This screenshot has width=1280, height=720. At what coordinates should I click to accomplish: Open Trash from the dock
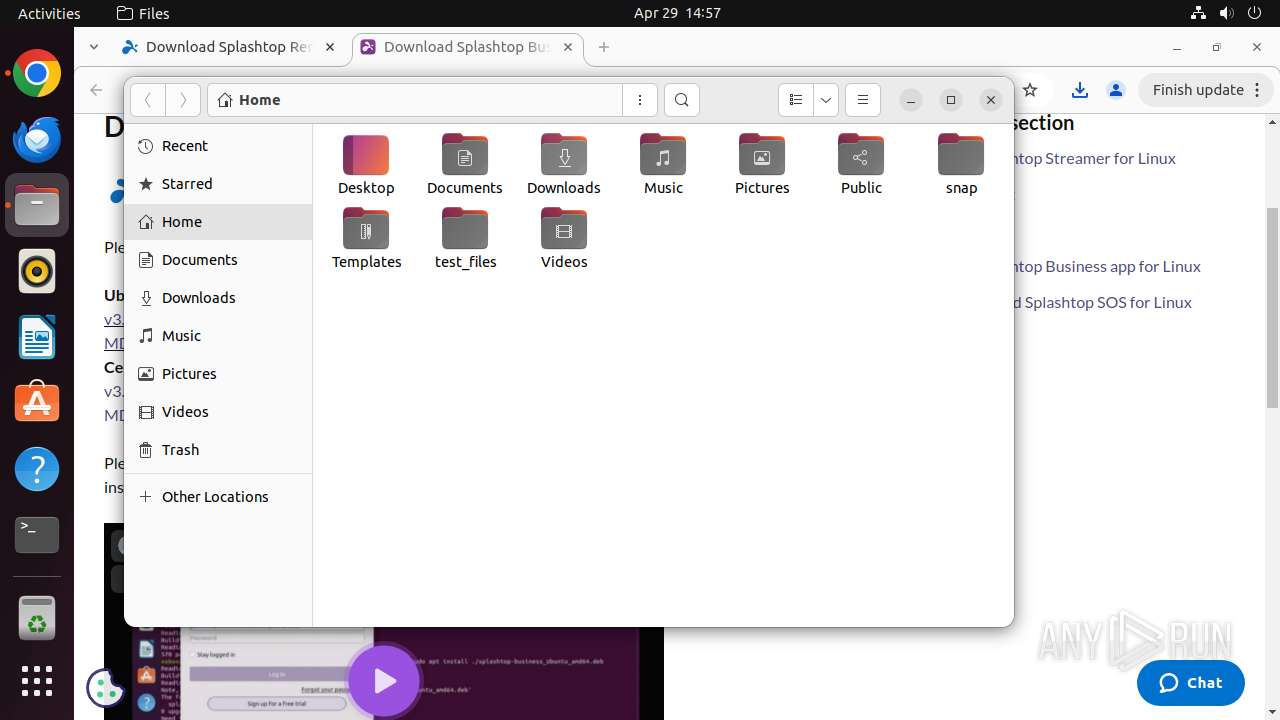click(x=37, y=619)
